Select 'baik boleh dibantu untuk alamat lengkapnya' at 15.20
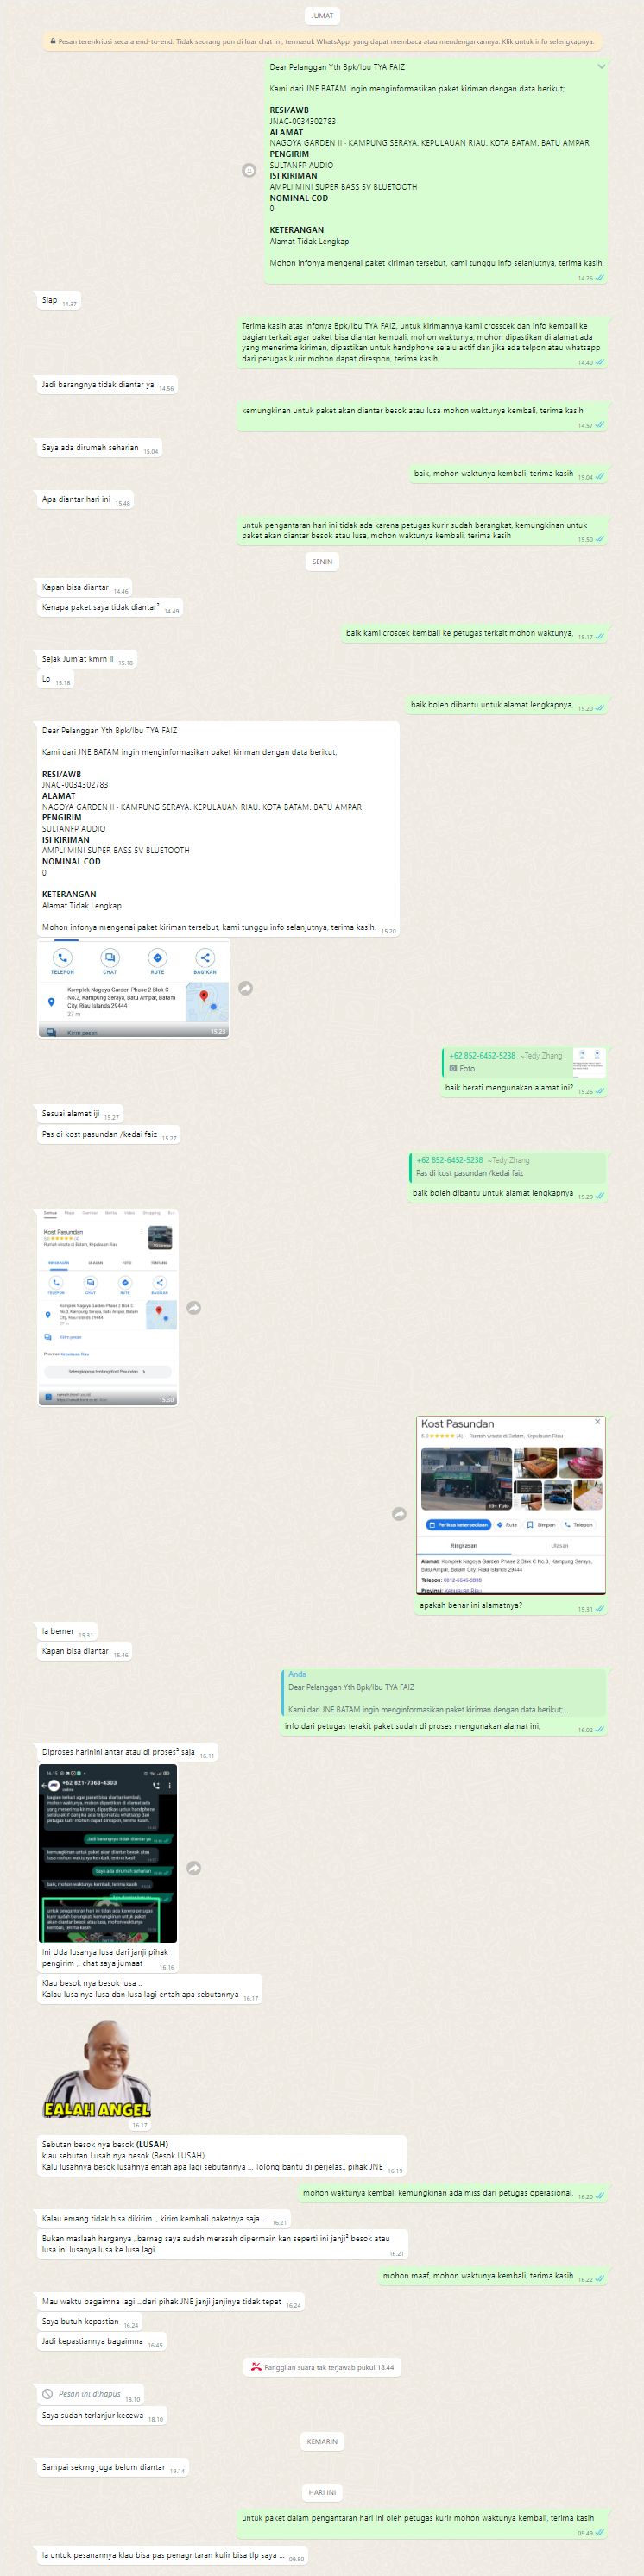 pos(507,705)
